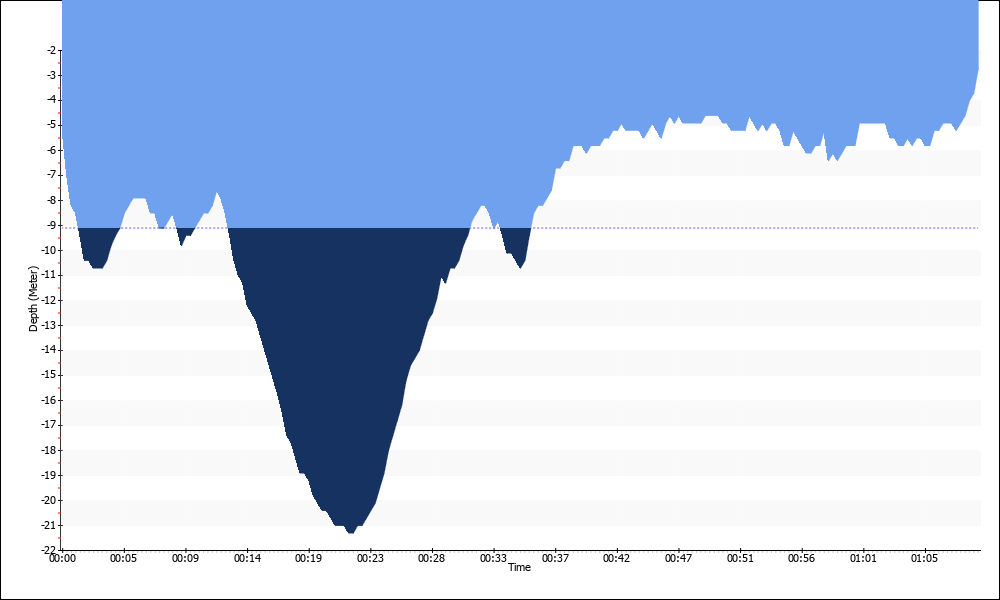Pick the -10 label on depth axis
This screenshot has height=600, width=1000.
pyautogui.click(x=49, y=250)
